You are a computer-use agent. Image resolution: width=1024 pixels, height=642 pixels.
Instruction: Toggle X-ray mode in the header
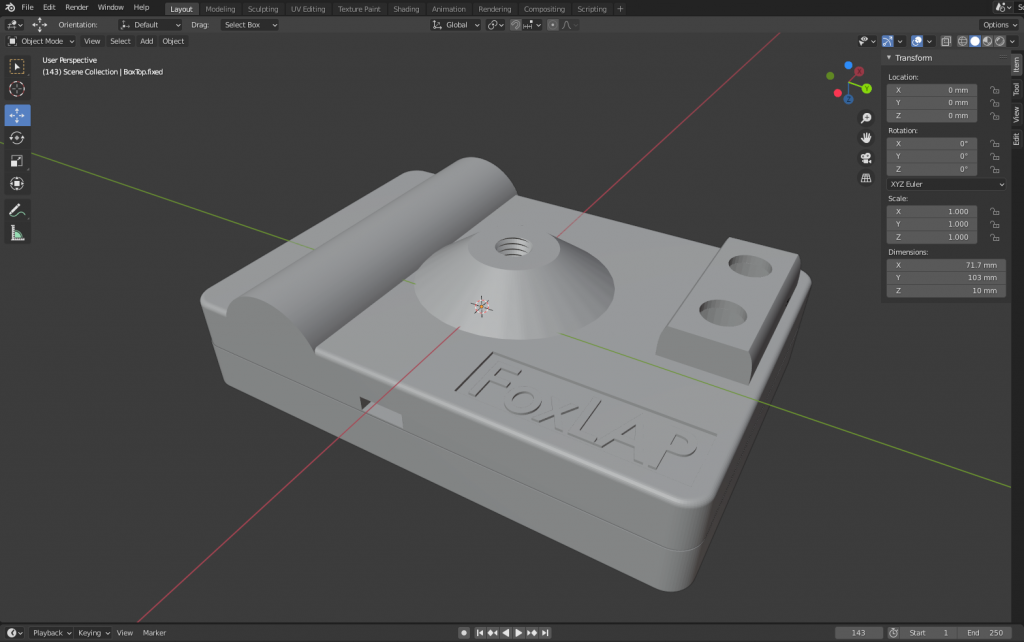coord(946,41)
